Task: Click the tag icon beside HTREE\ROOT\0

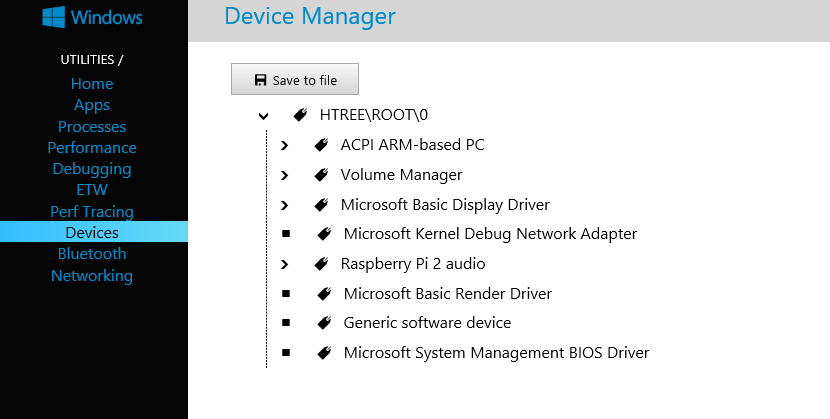Action: 301,115
